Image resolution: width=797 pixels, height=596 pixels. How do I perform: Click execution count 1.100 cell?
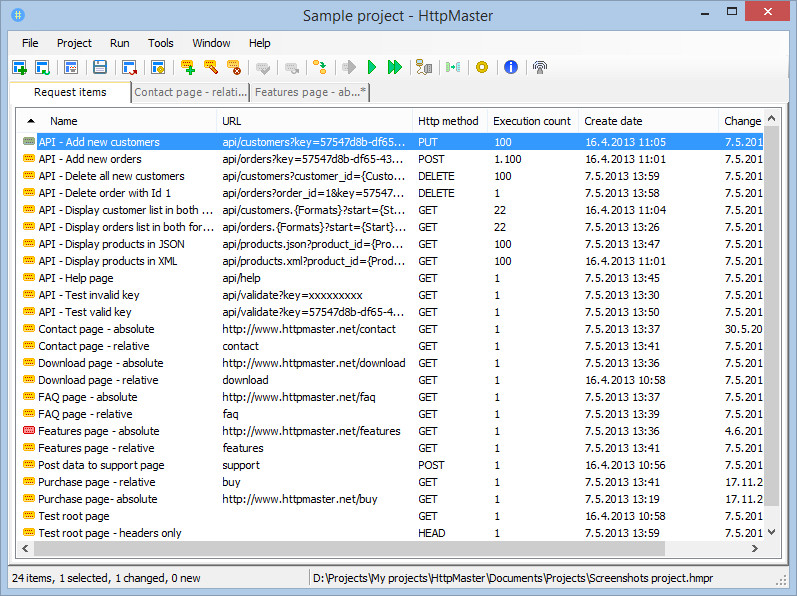[508, 159]
